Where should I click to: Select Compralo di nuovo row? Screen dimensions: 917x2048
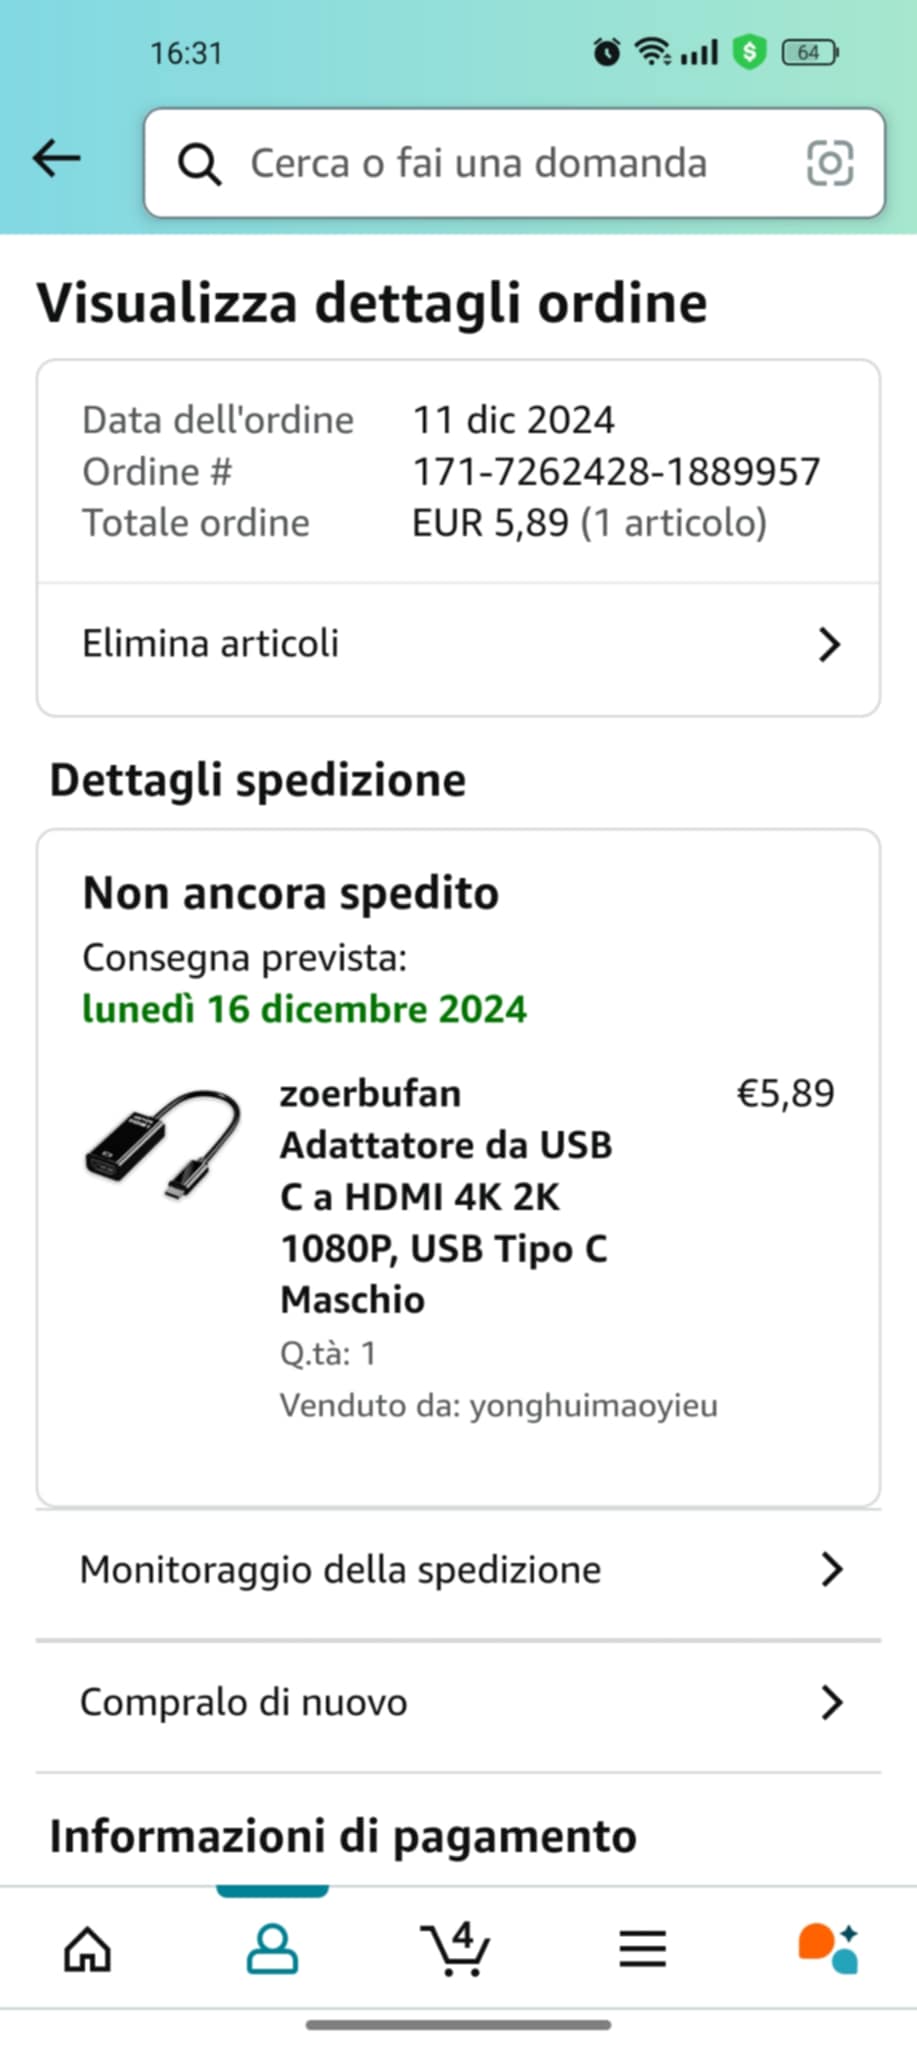point(458,1703)
